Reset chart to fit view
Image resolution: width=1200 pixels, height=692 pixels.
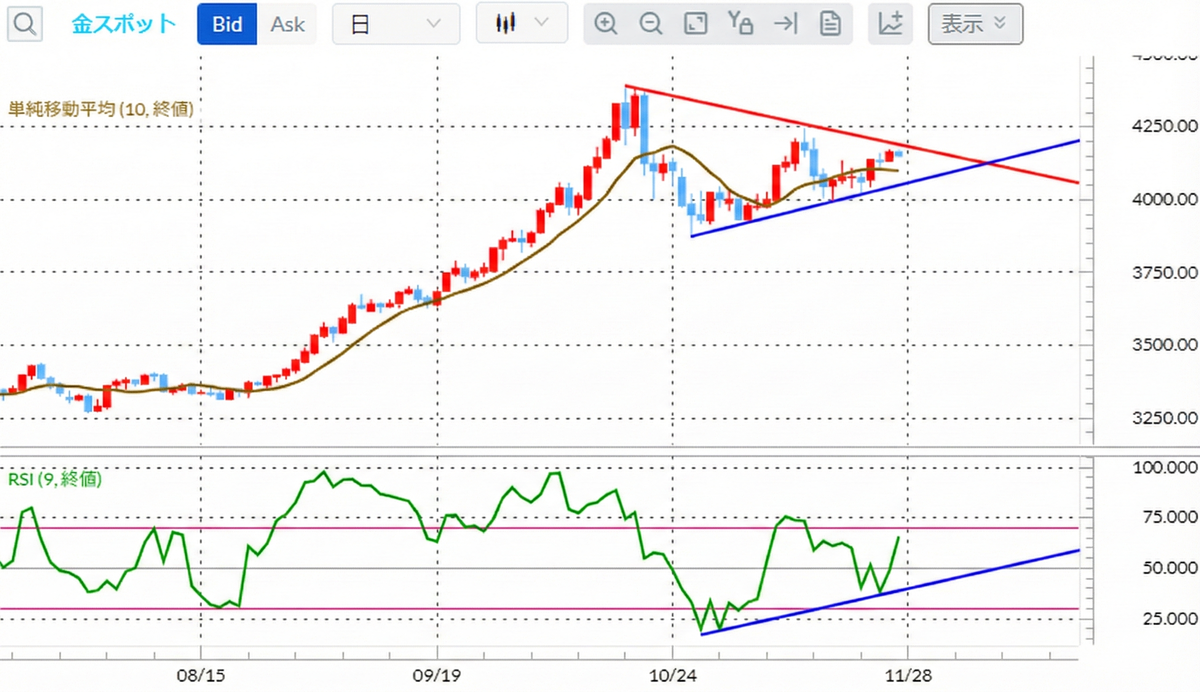click(696, 24)
